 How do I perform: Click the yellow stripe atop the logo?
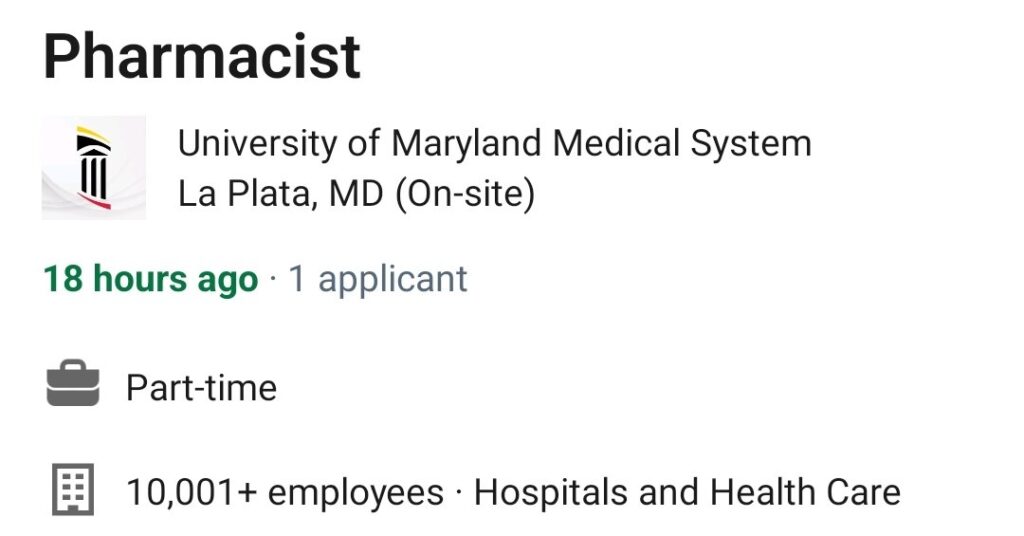(x=93, y=134)
